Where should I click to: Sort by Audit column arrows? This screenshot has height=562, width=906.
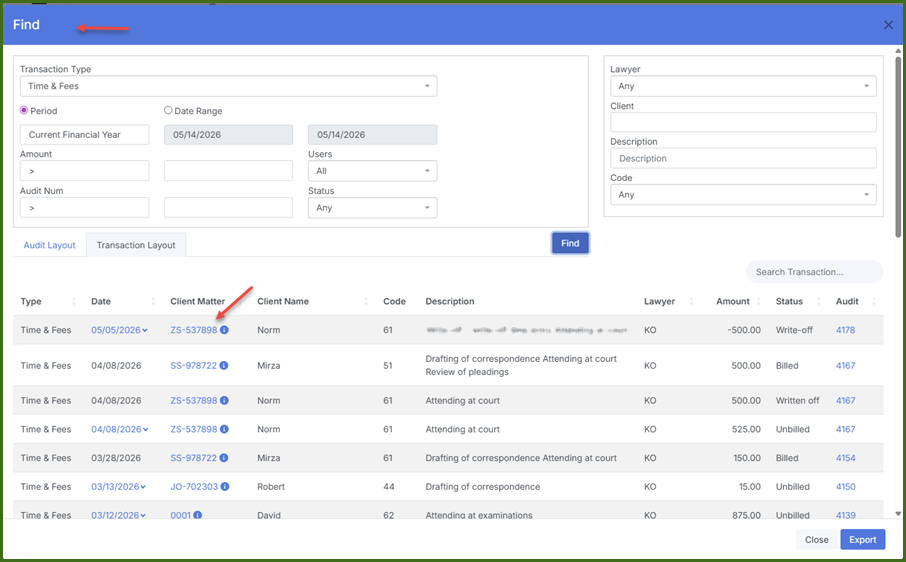point(874,302)
